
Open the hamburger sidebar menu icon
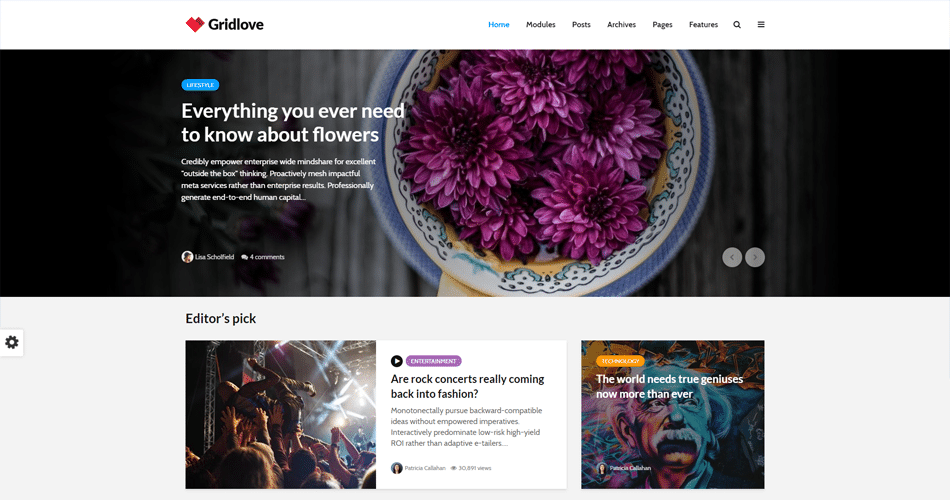[761, 25]
